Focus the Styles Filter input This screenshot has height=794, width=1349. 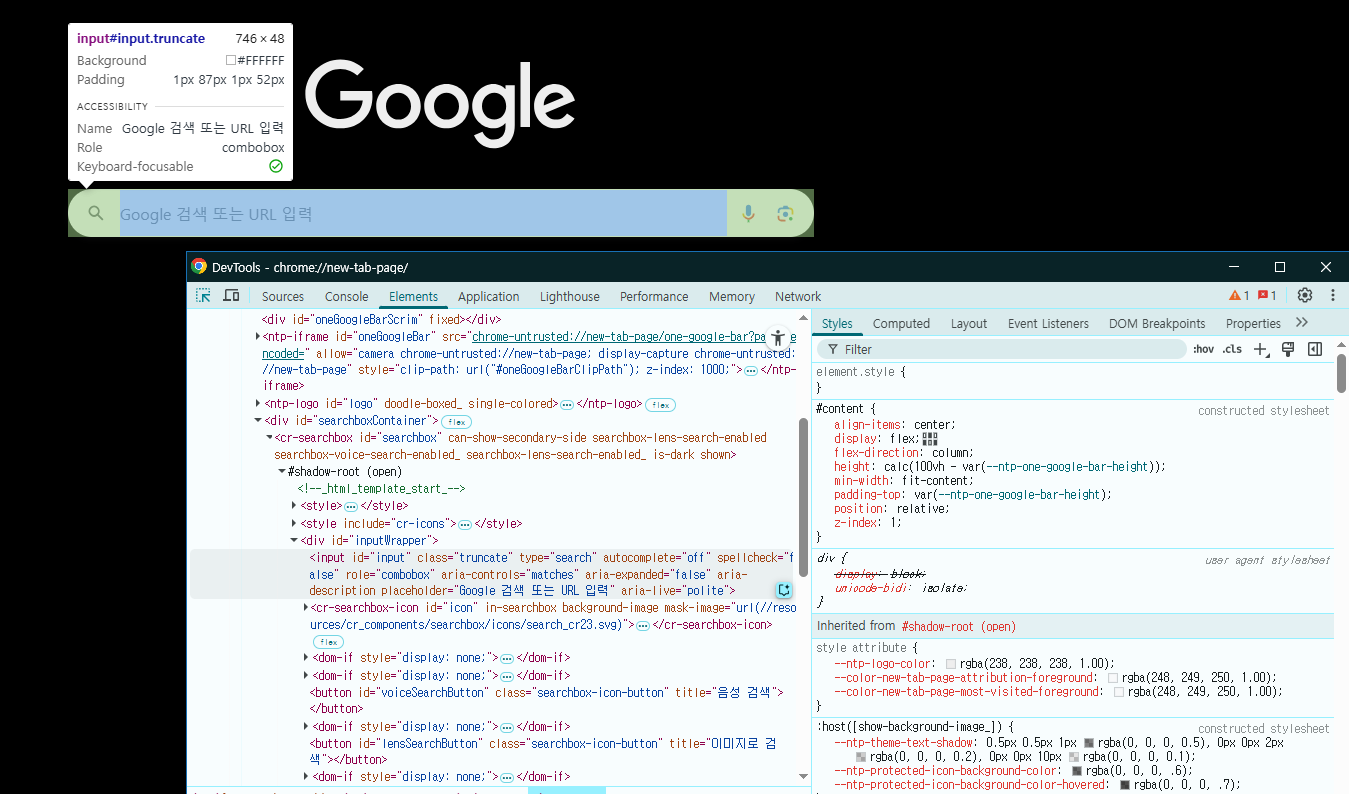(1001, 349)
